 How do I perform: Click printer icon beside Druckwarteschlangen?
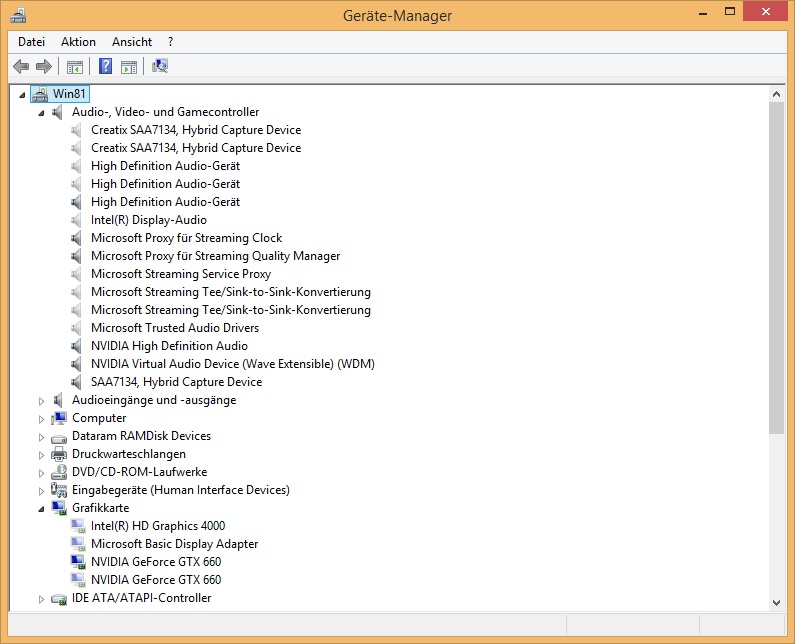(59, 454)
